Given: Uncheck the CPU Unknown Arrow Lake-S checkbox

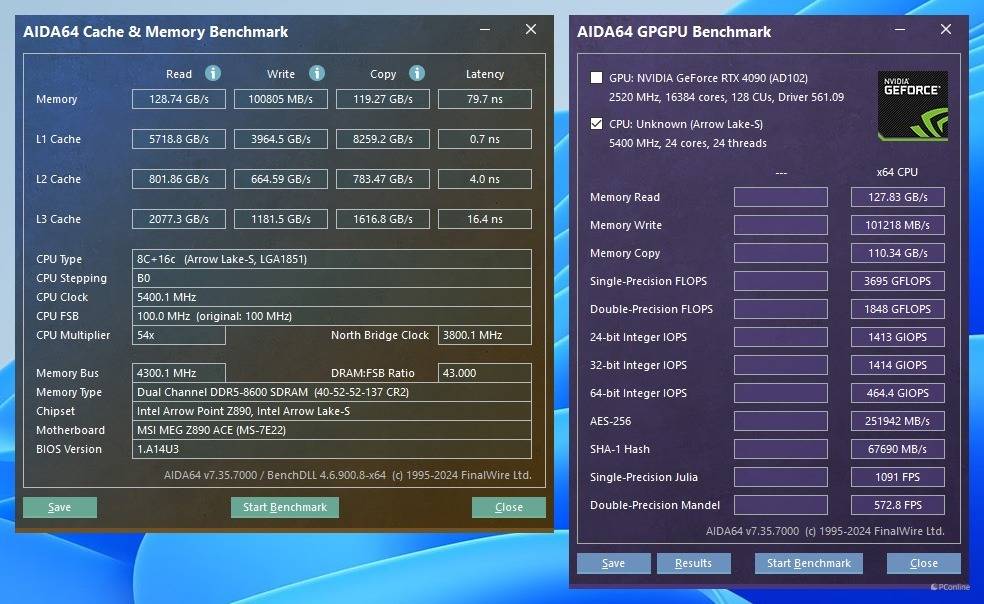Looking at the screenshot, I should click(x=597, y=124).
